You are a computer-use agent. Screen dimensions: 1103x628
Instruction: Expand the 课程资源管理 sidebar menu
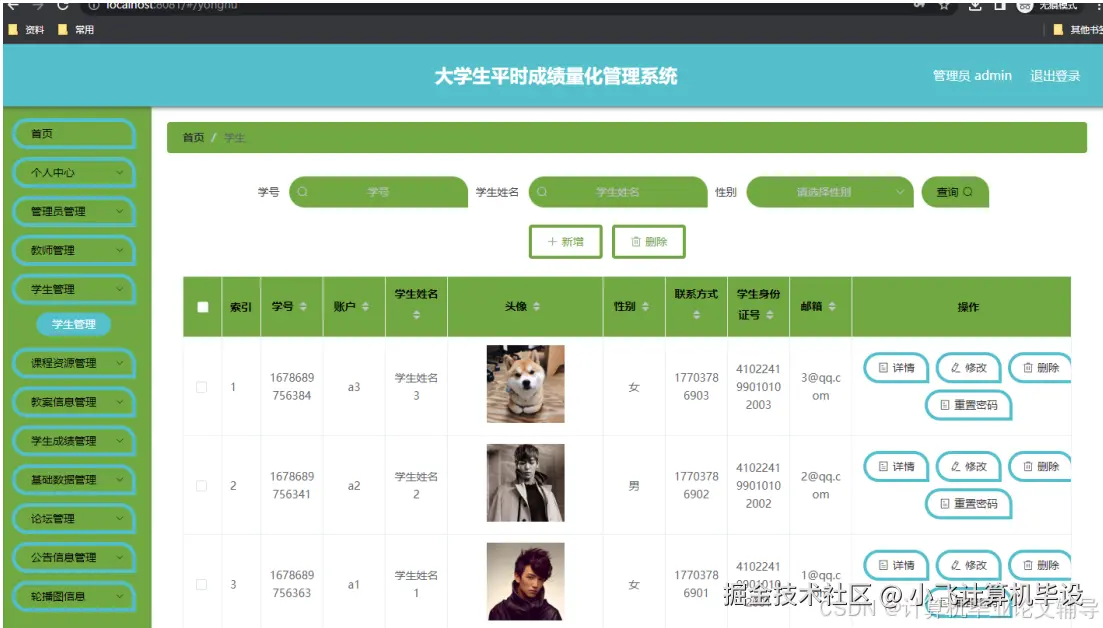(74, 363)
